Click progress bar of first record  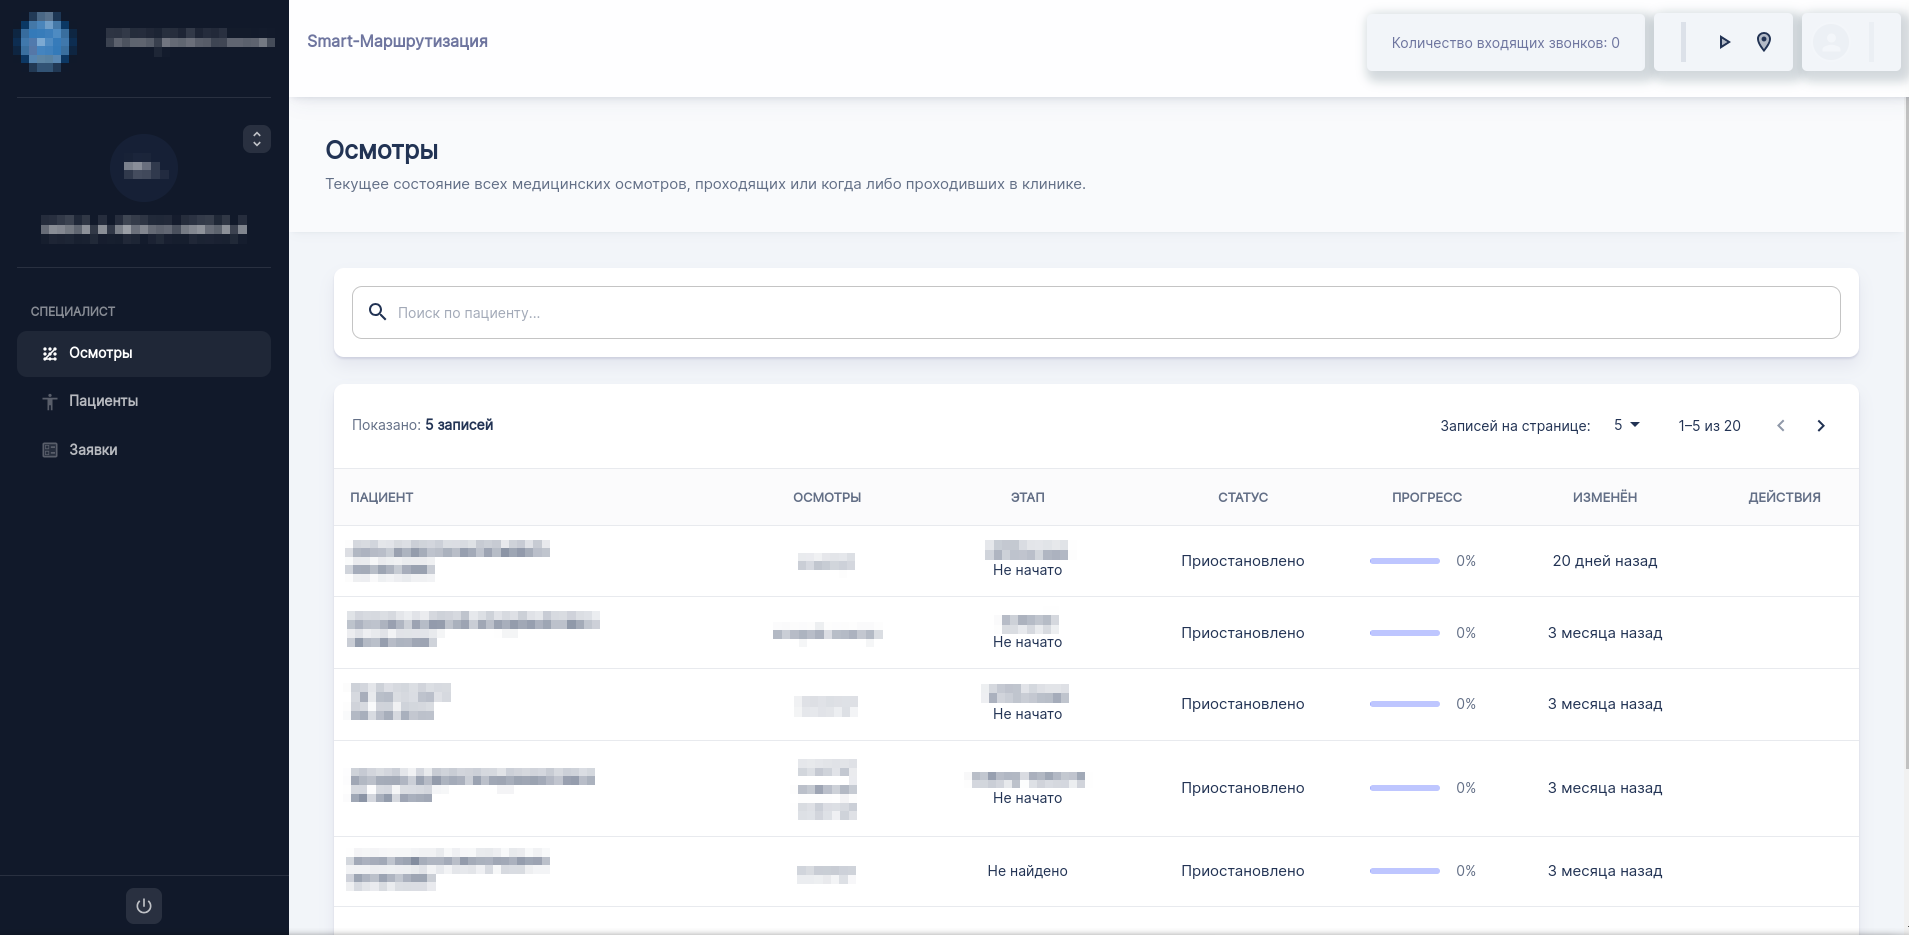pos(1404,561)
